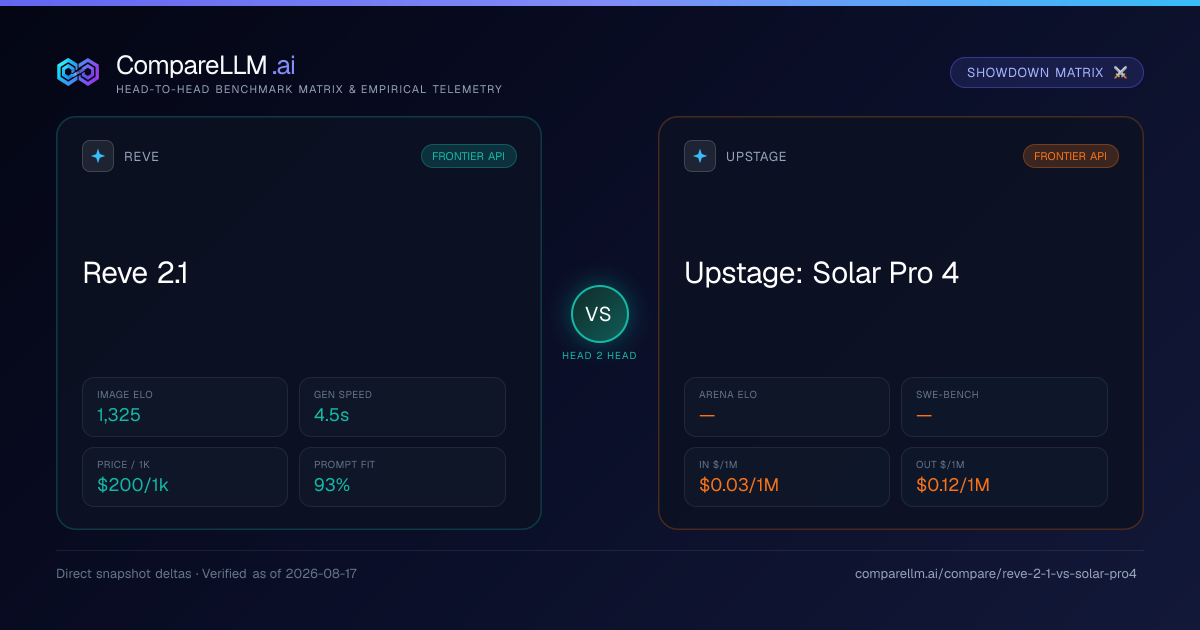The height and width of the screenshot is (630, 1200).
Task: Click the circular VS badge
Action: pyautogui.click(x=599, y=314)
